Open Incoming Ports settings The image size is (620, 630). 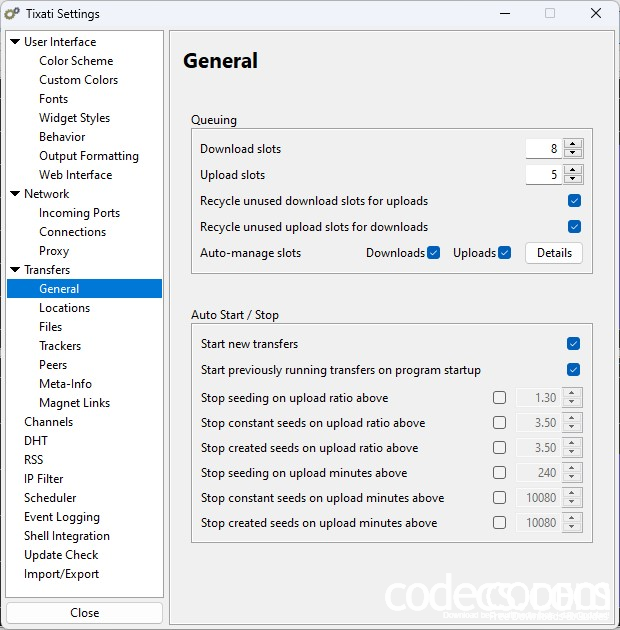79,213
